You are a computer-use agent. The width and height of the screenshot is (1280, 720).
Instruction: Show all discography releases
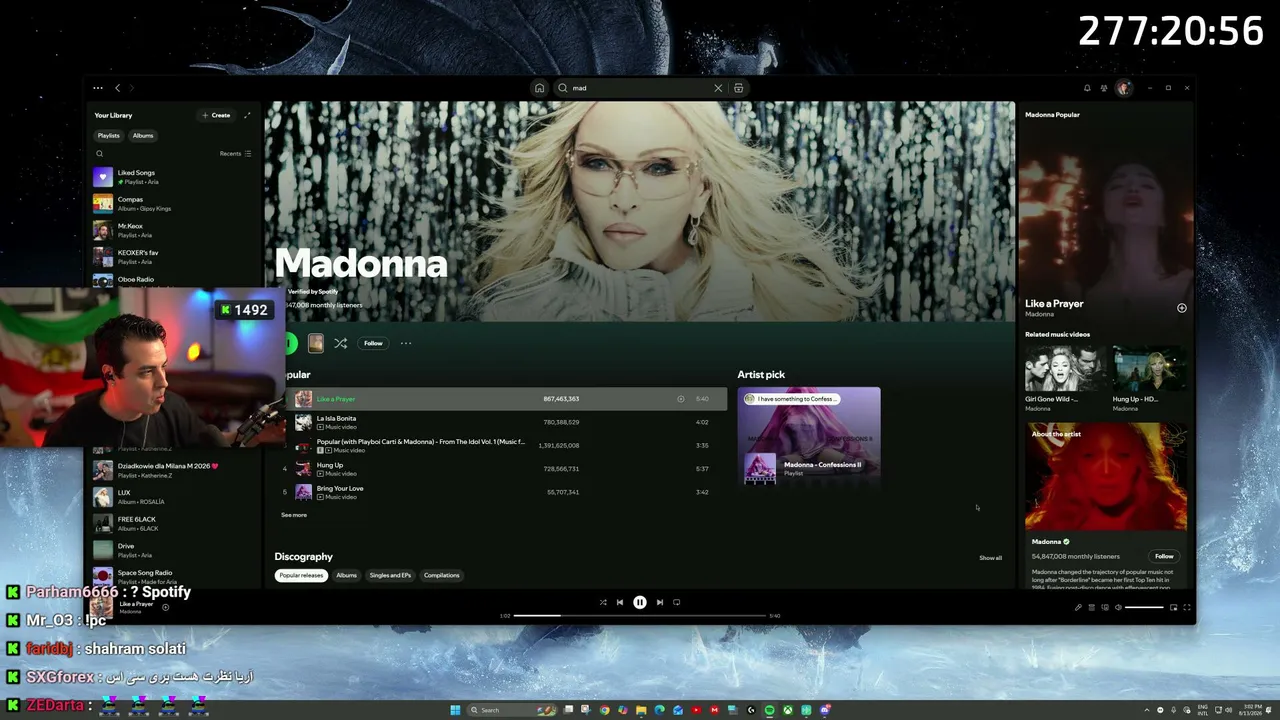click(990, 558)
